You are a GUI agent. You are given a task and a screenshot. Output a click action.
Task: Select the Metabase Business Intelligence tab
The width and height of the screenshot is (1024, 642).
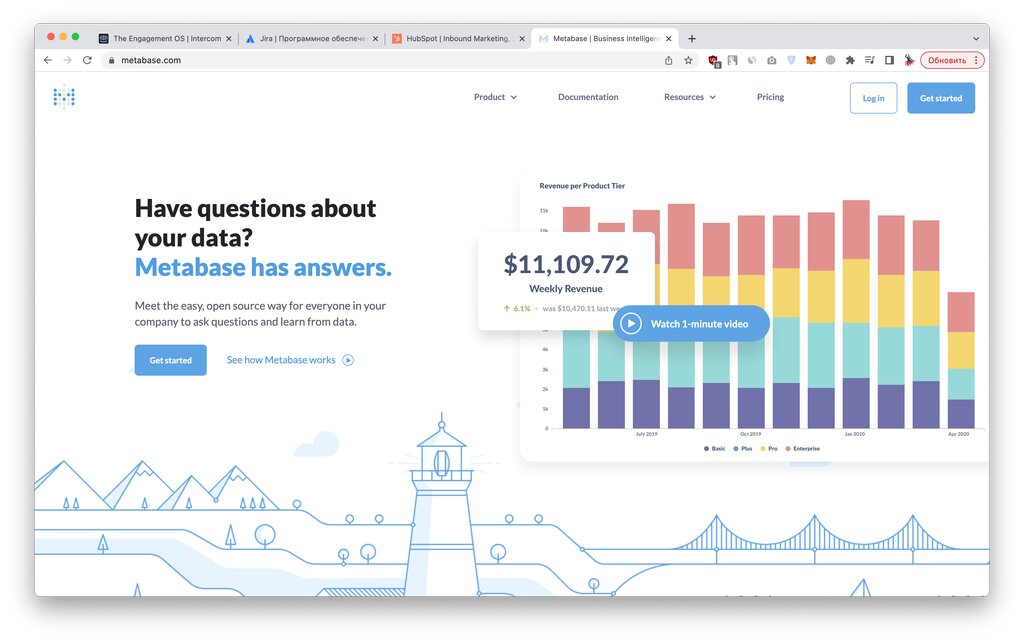(x=605, y=39)
